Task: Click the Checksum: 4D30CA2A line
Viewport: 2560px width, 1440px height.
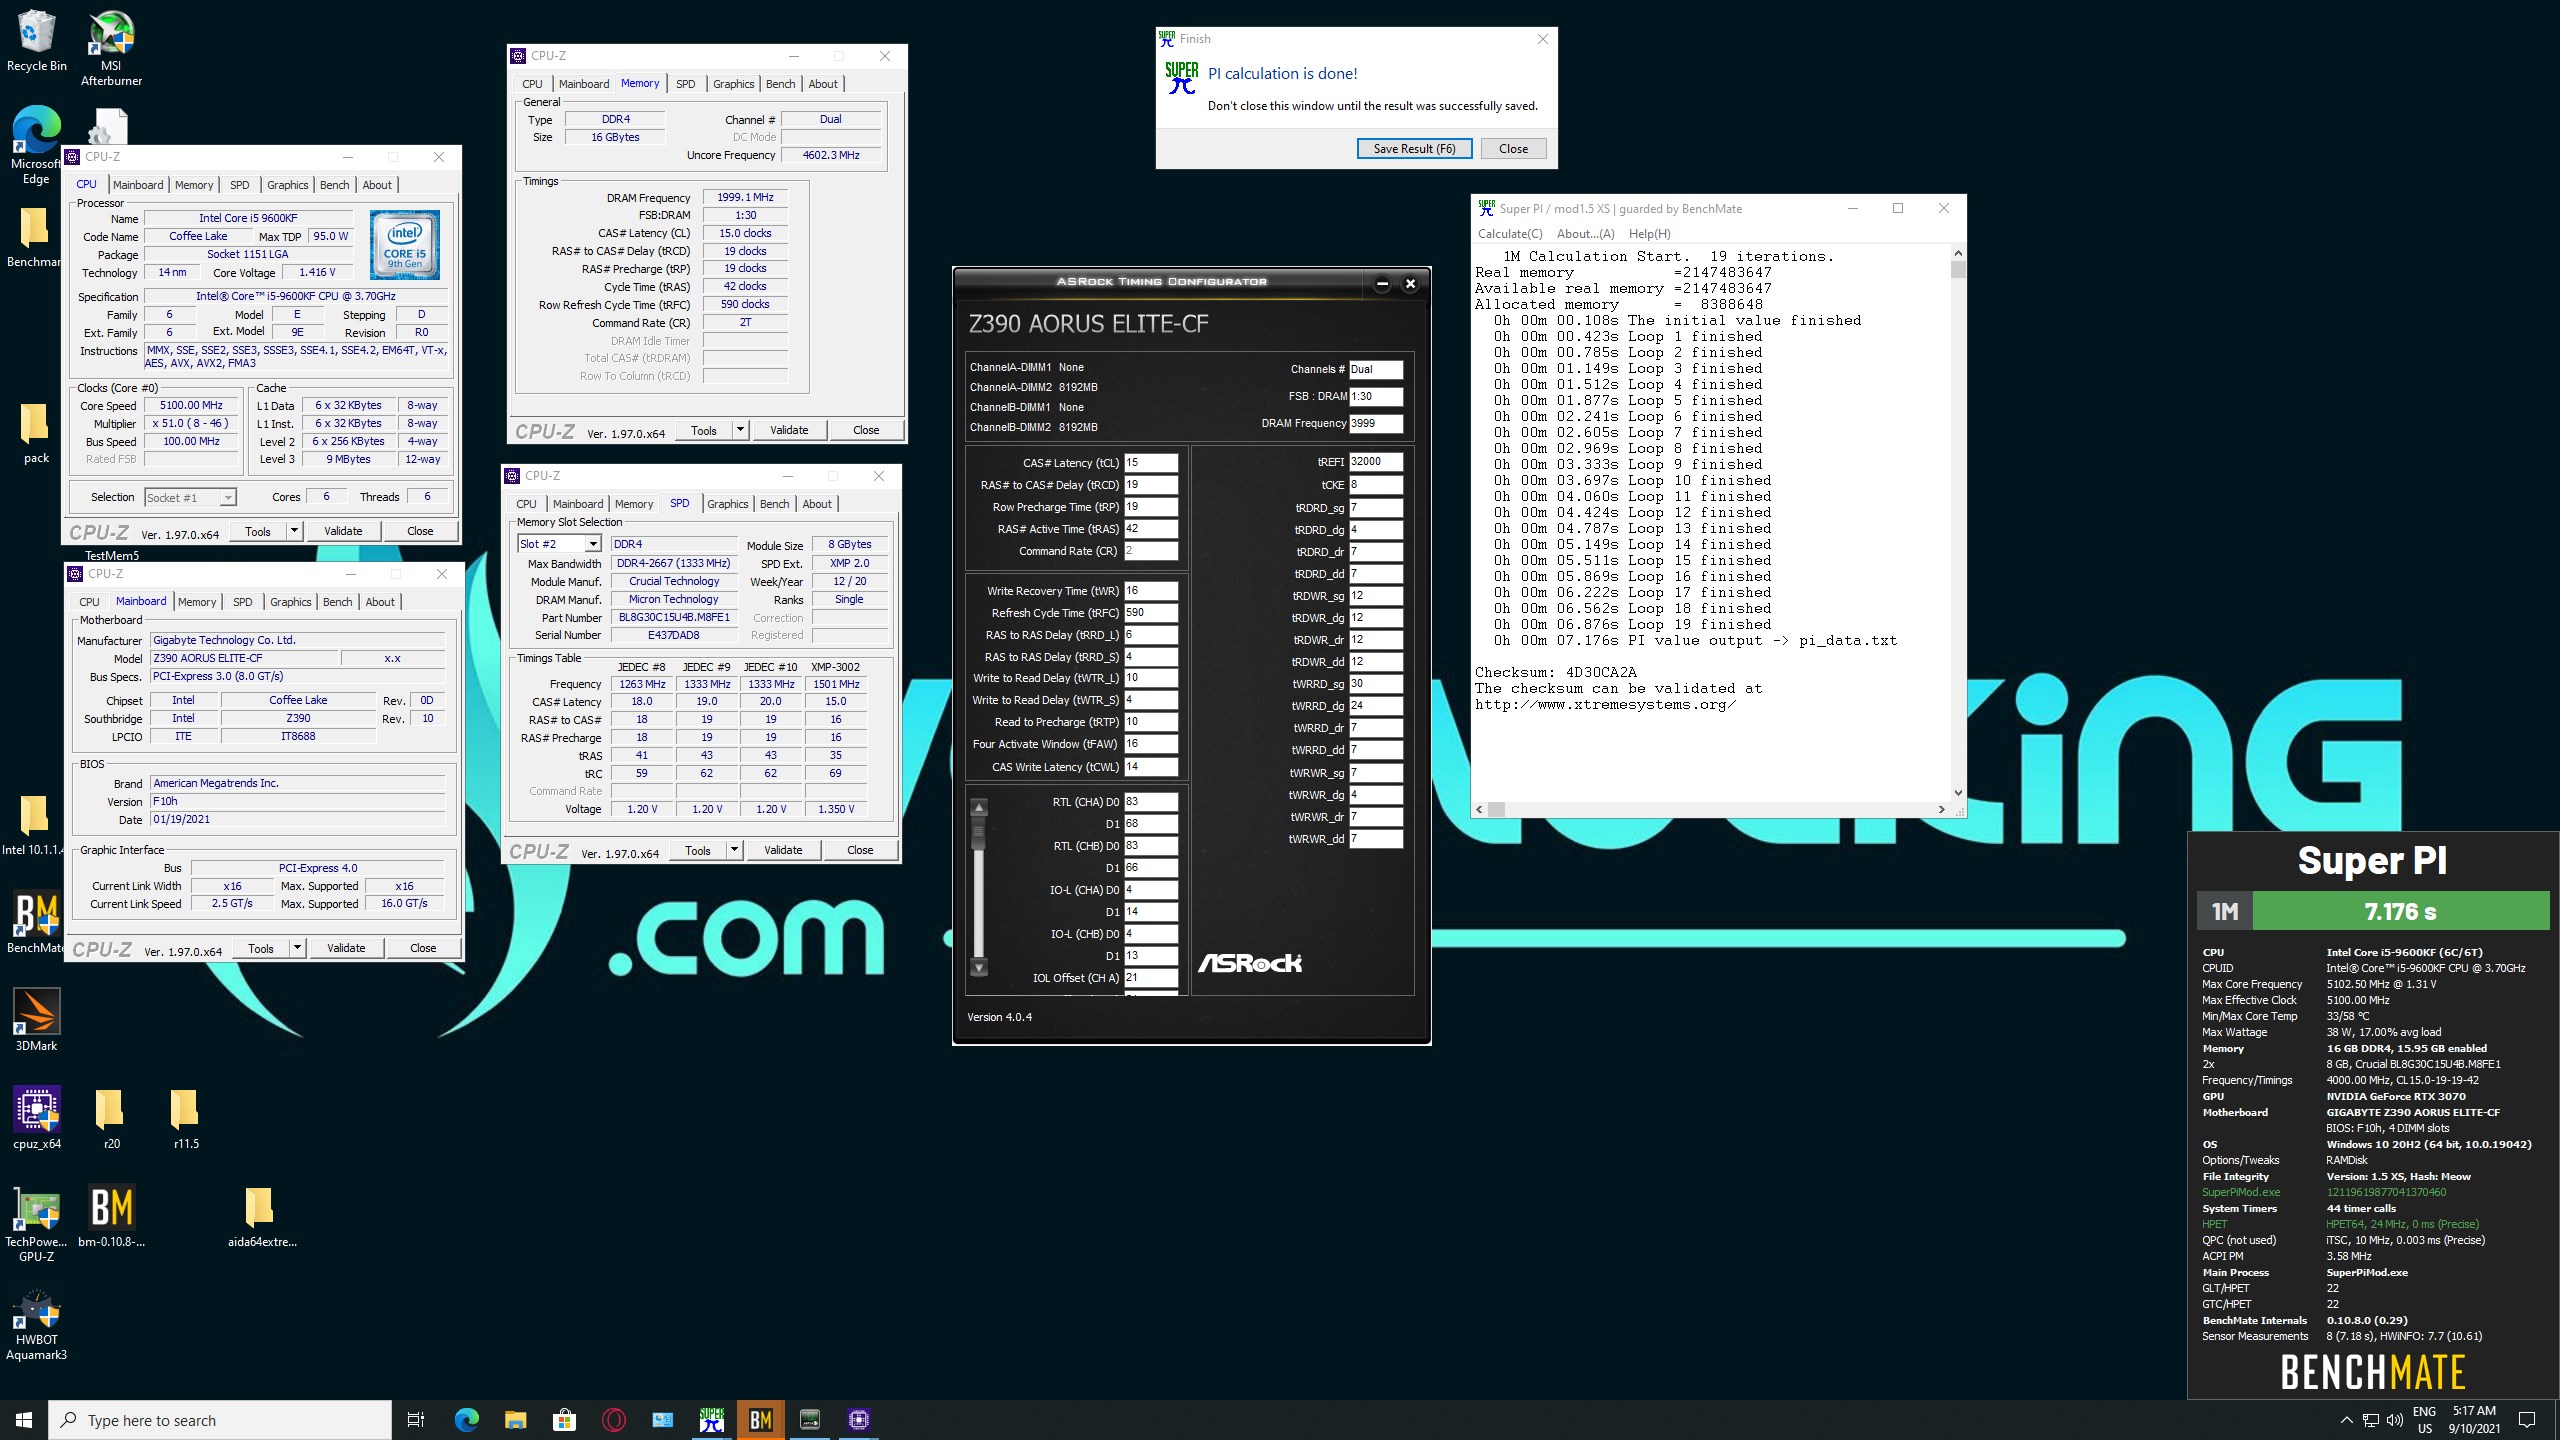Action: [x=1556, y=672]
